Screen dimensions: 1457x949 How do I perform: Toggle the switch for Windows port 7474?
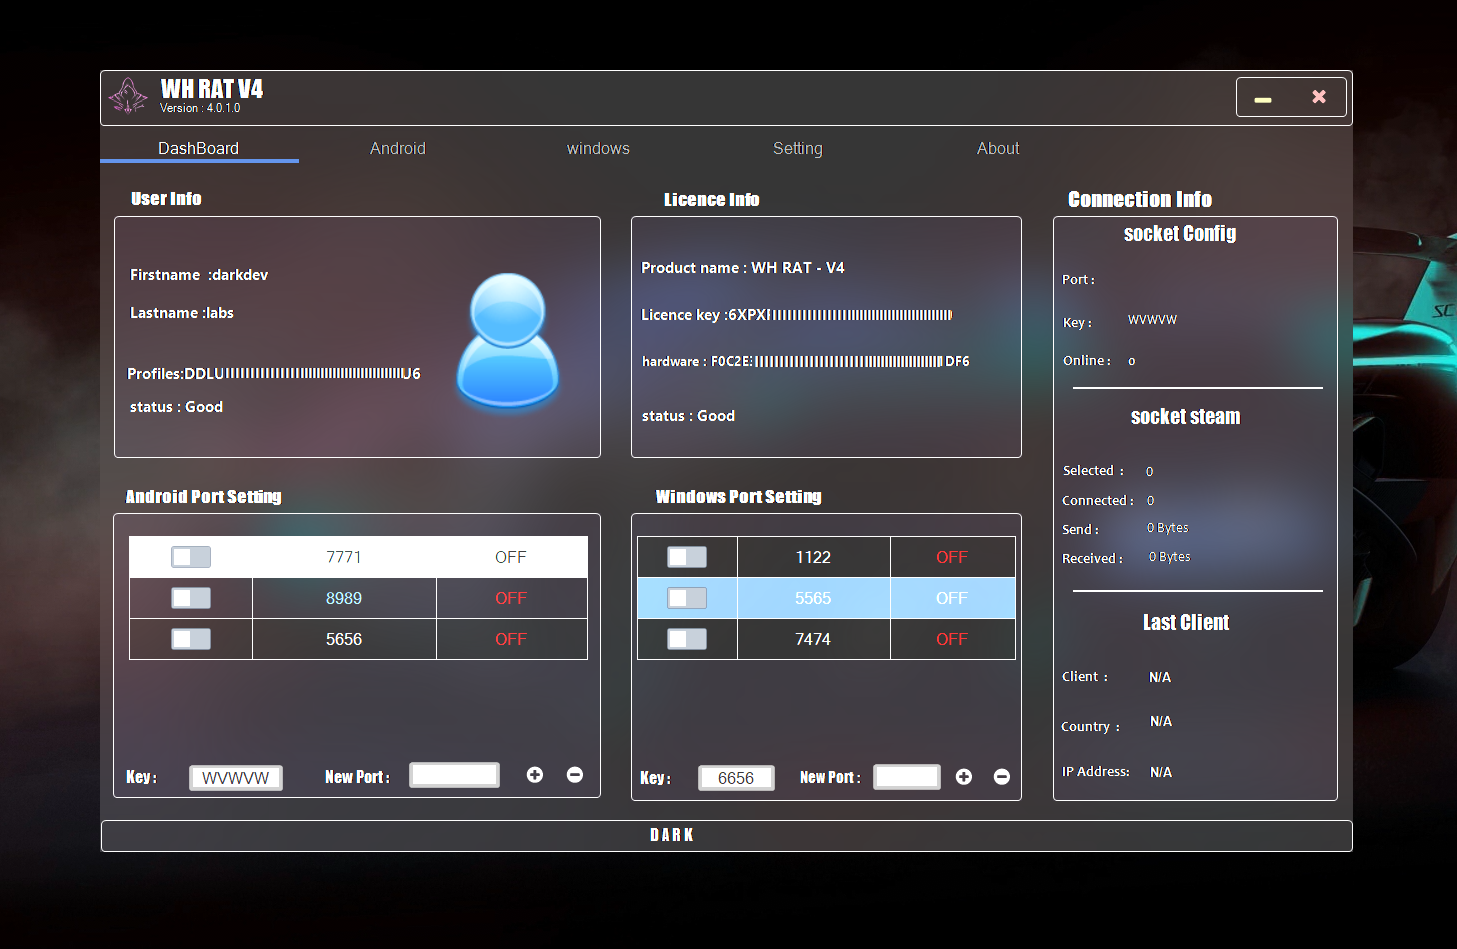(687, 639)
